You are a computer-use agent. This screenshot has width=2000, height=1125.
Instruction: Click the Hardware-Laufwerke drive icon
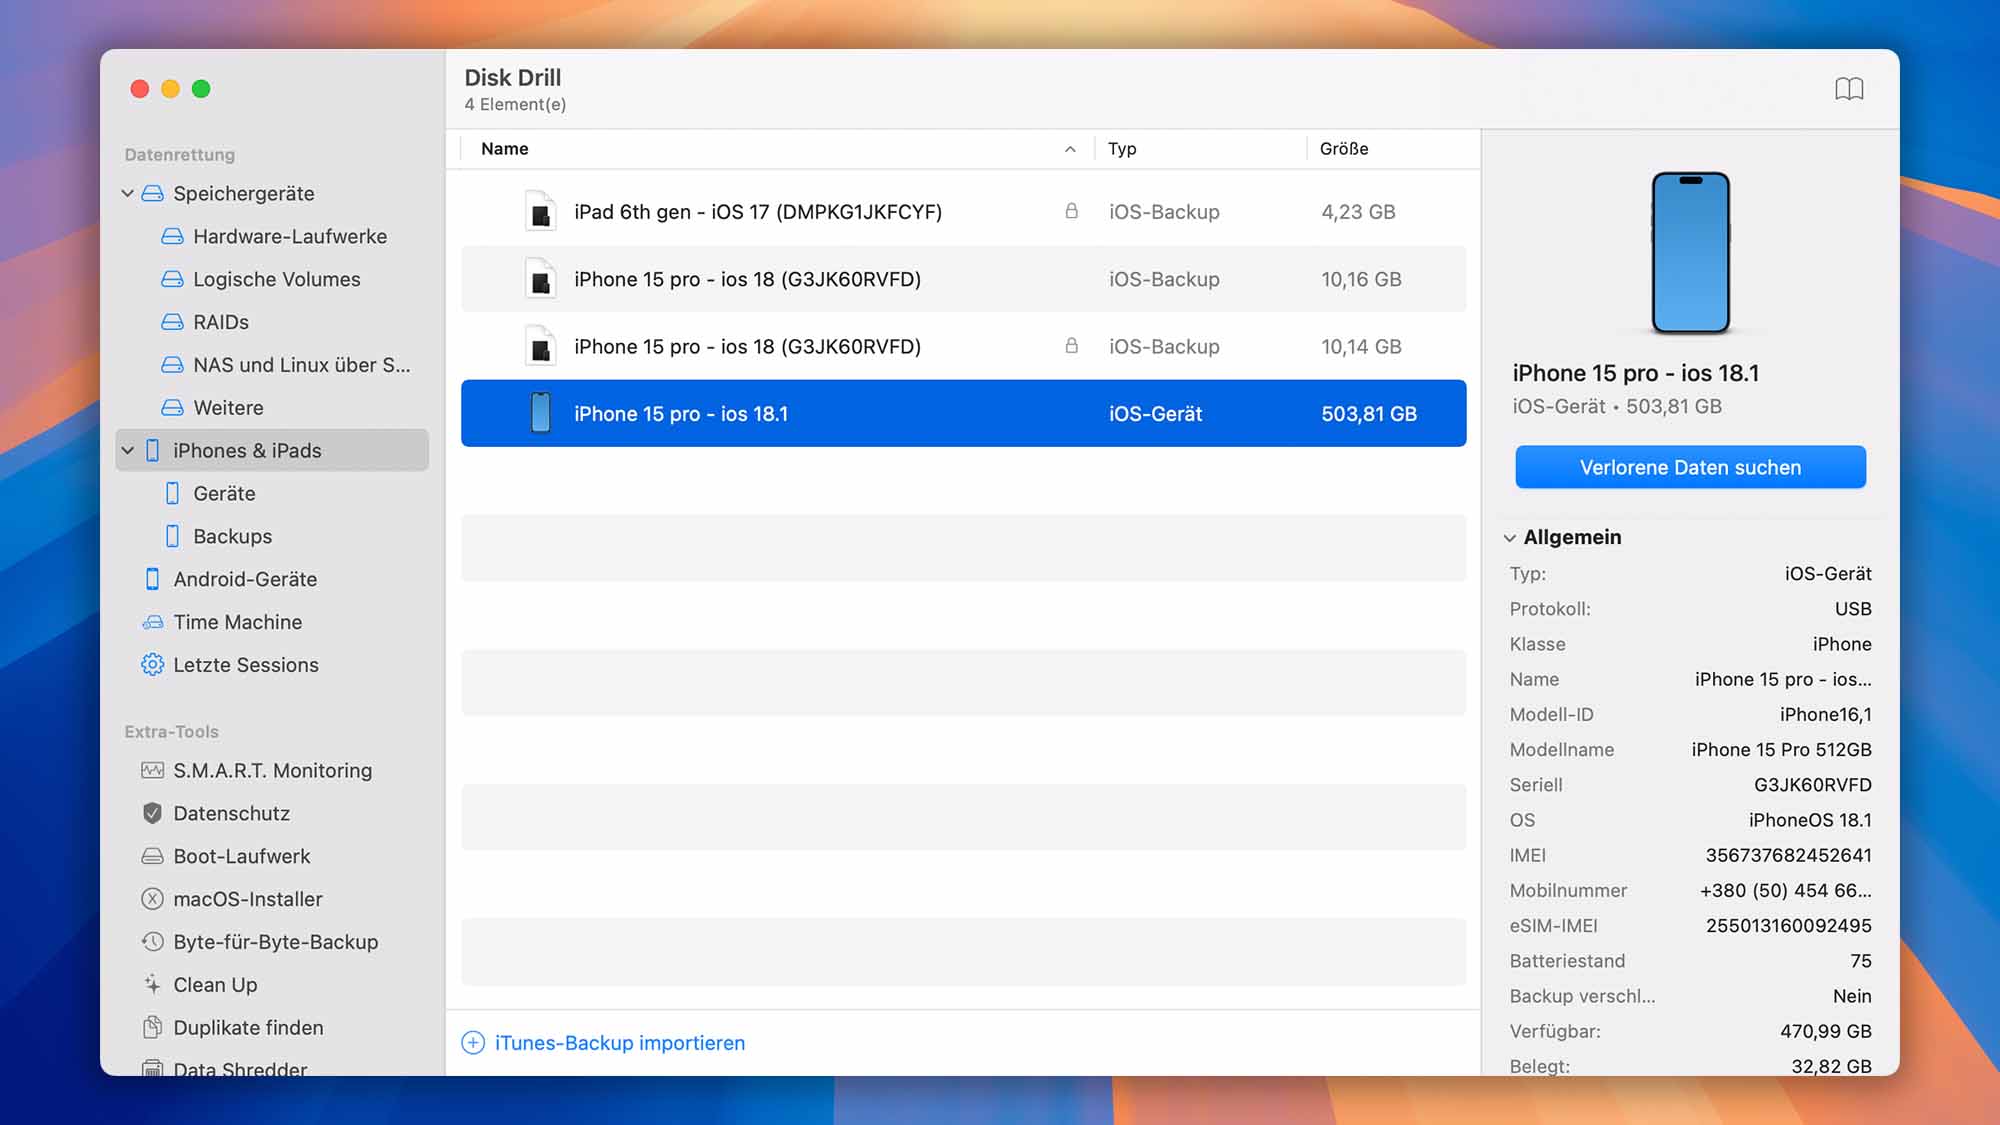pyautogui.click(x=172, y=236)
